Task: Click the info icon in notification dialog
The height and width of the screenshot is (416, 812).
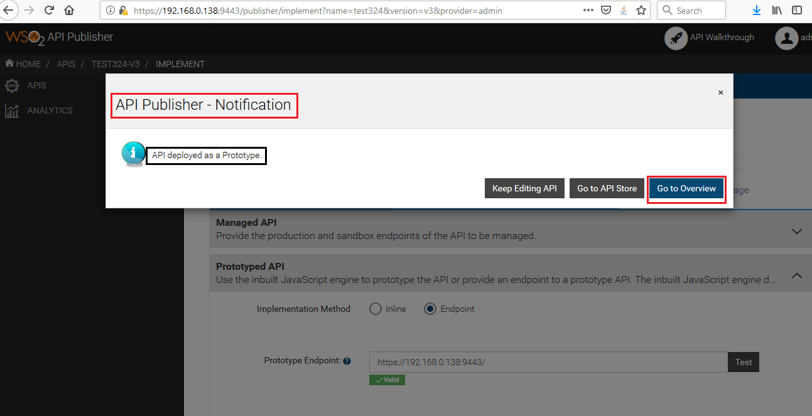Action: pos(134,154)
